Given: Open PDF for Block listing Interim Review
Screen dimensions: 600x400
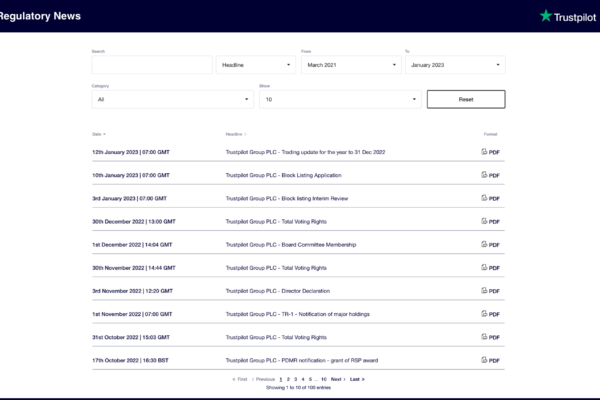Looking at the screenshot, I should [490, 198].
